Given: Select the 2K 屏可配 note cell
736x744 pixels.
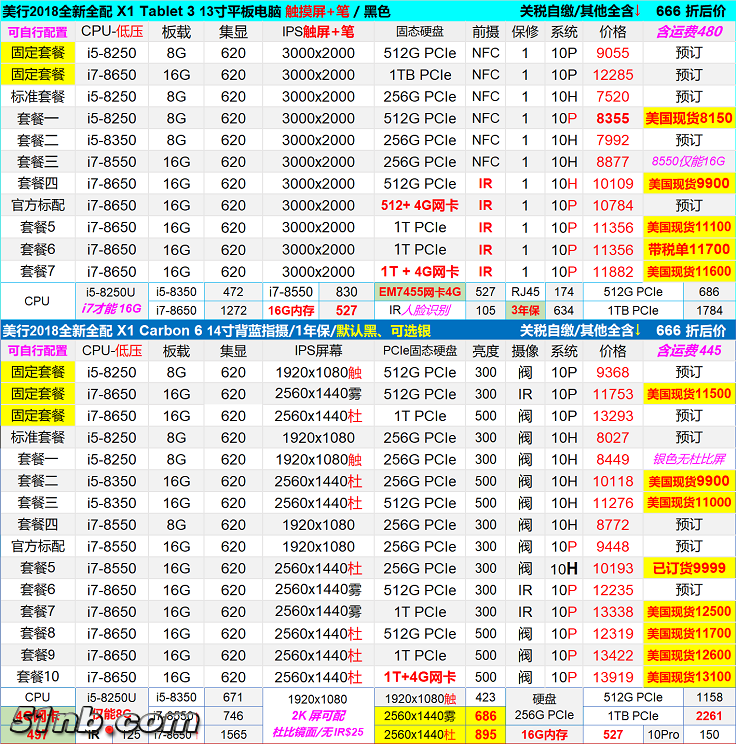Looking at the screenshot, I should click(318, 716).
